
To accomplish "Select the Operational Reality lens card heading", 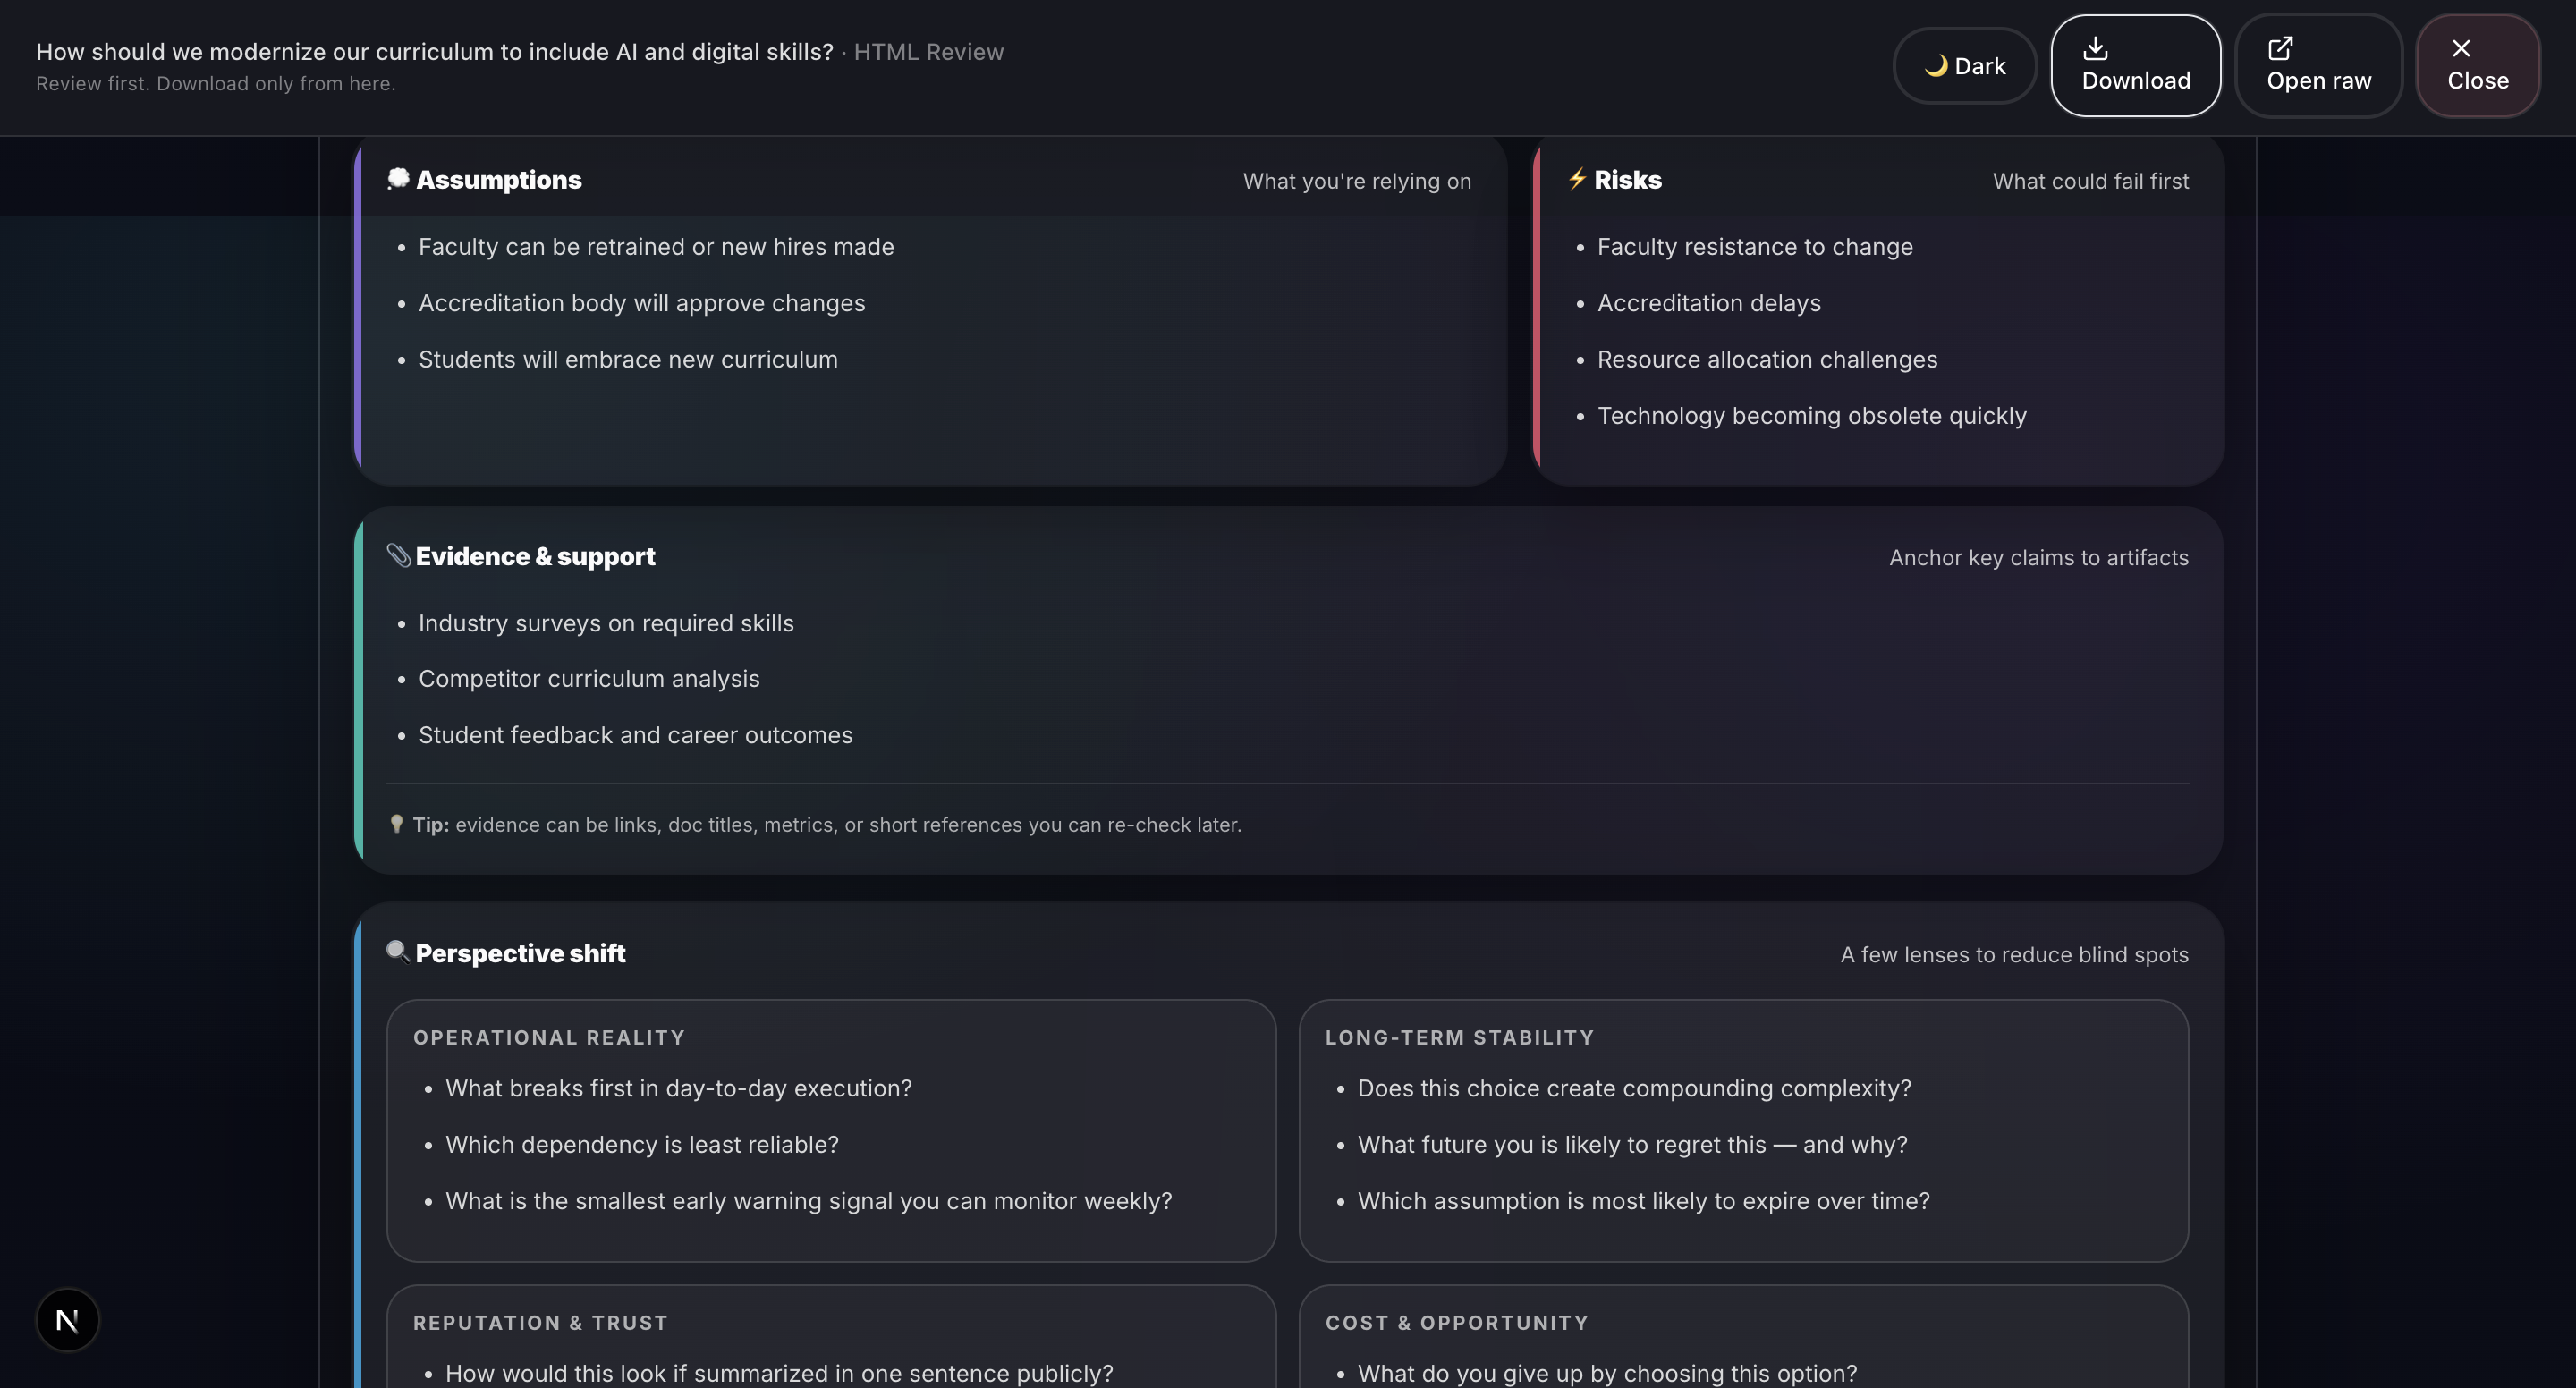I will point(549,1038).
